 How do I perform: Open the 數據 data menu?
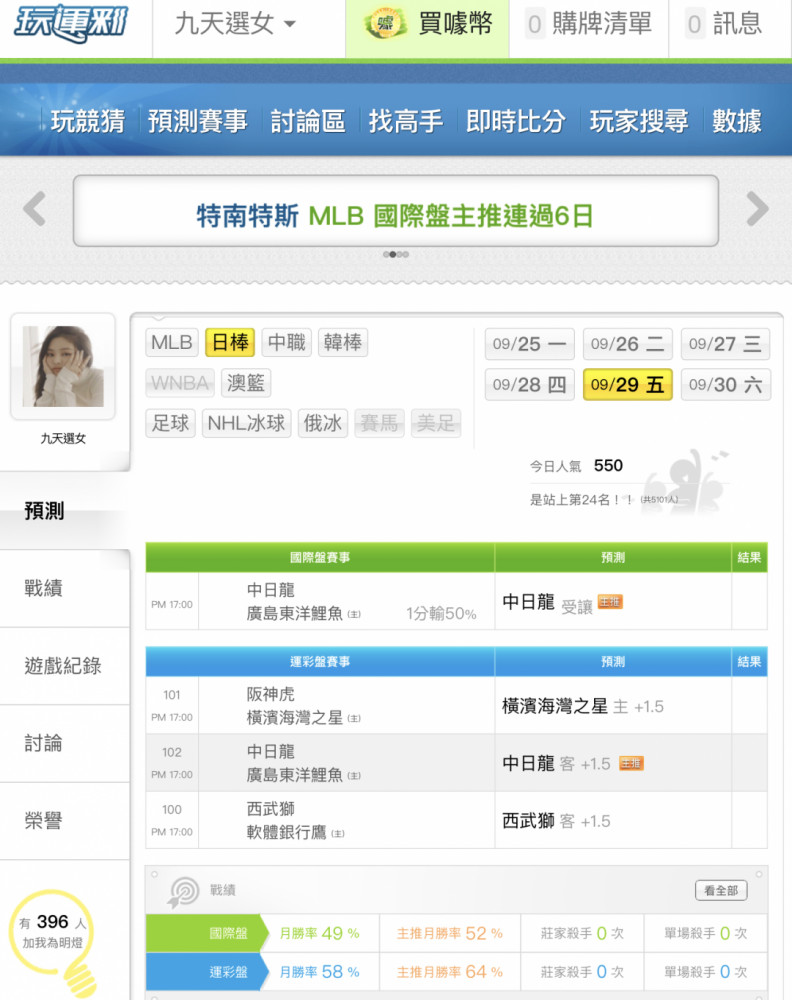coord(737,121)
